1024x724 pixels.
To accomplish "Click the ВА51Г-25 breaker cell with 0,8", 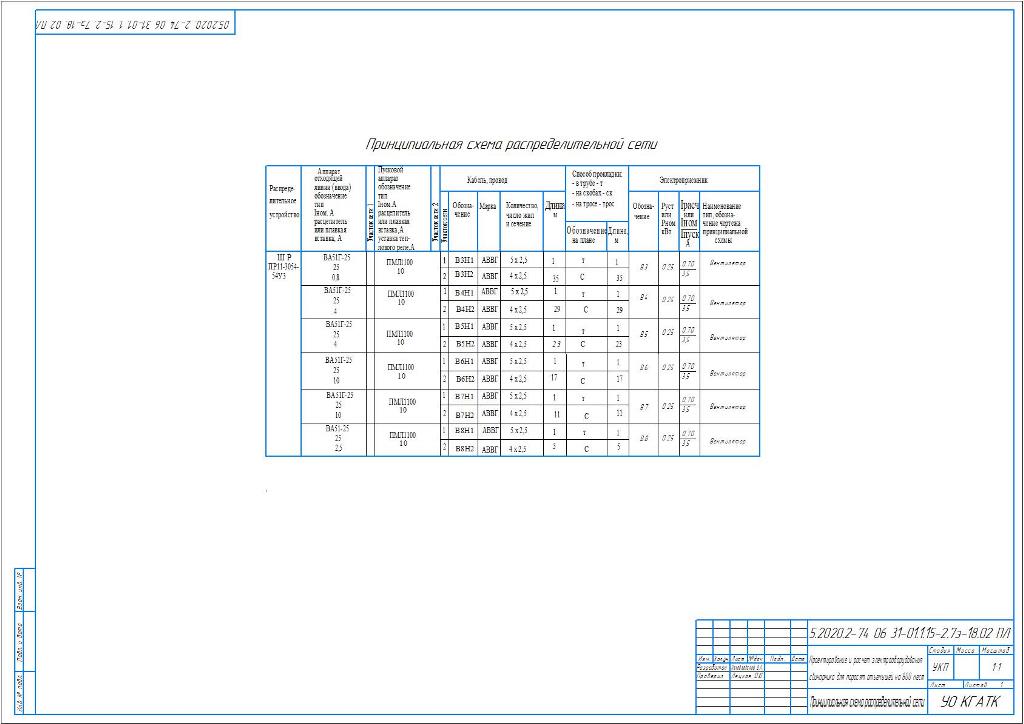I will (336, 268).
